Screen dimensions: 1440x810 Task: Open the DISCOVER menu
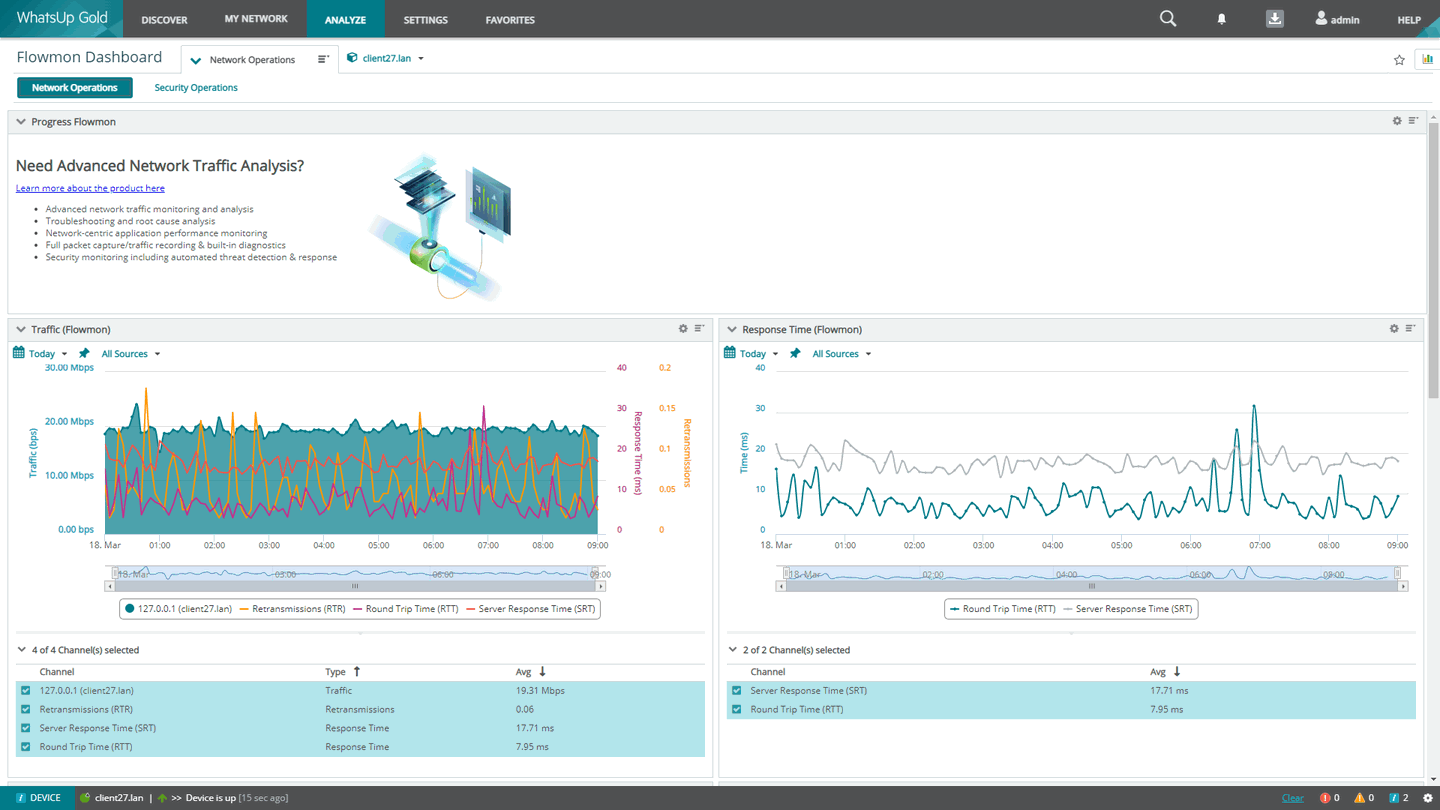click(x=164, y=20)
